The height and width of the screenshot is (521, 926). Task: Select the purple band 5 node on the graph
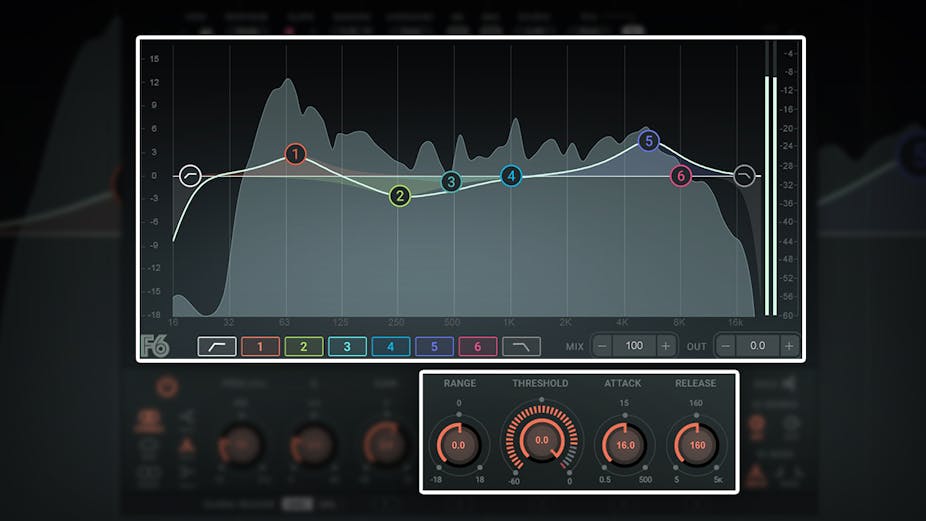649,141
